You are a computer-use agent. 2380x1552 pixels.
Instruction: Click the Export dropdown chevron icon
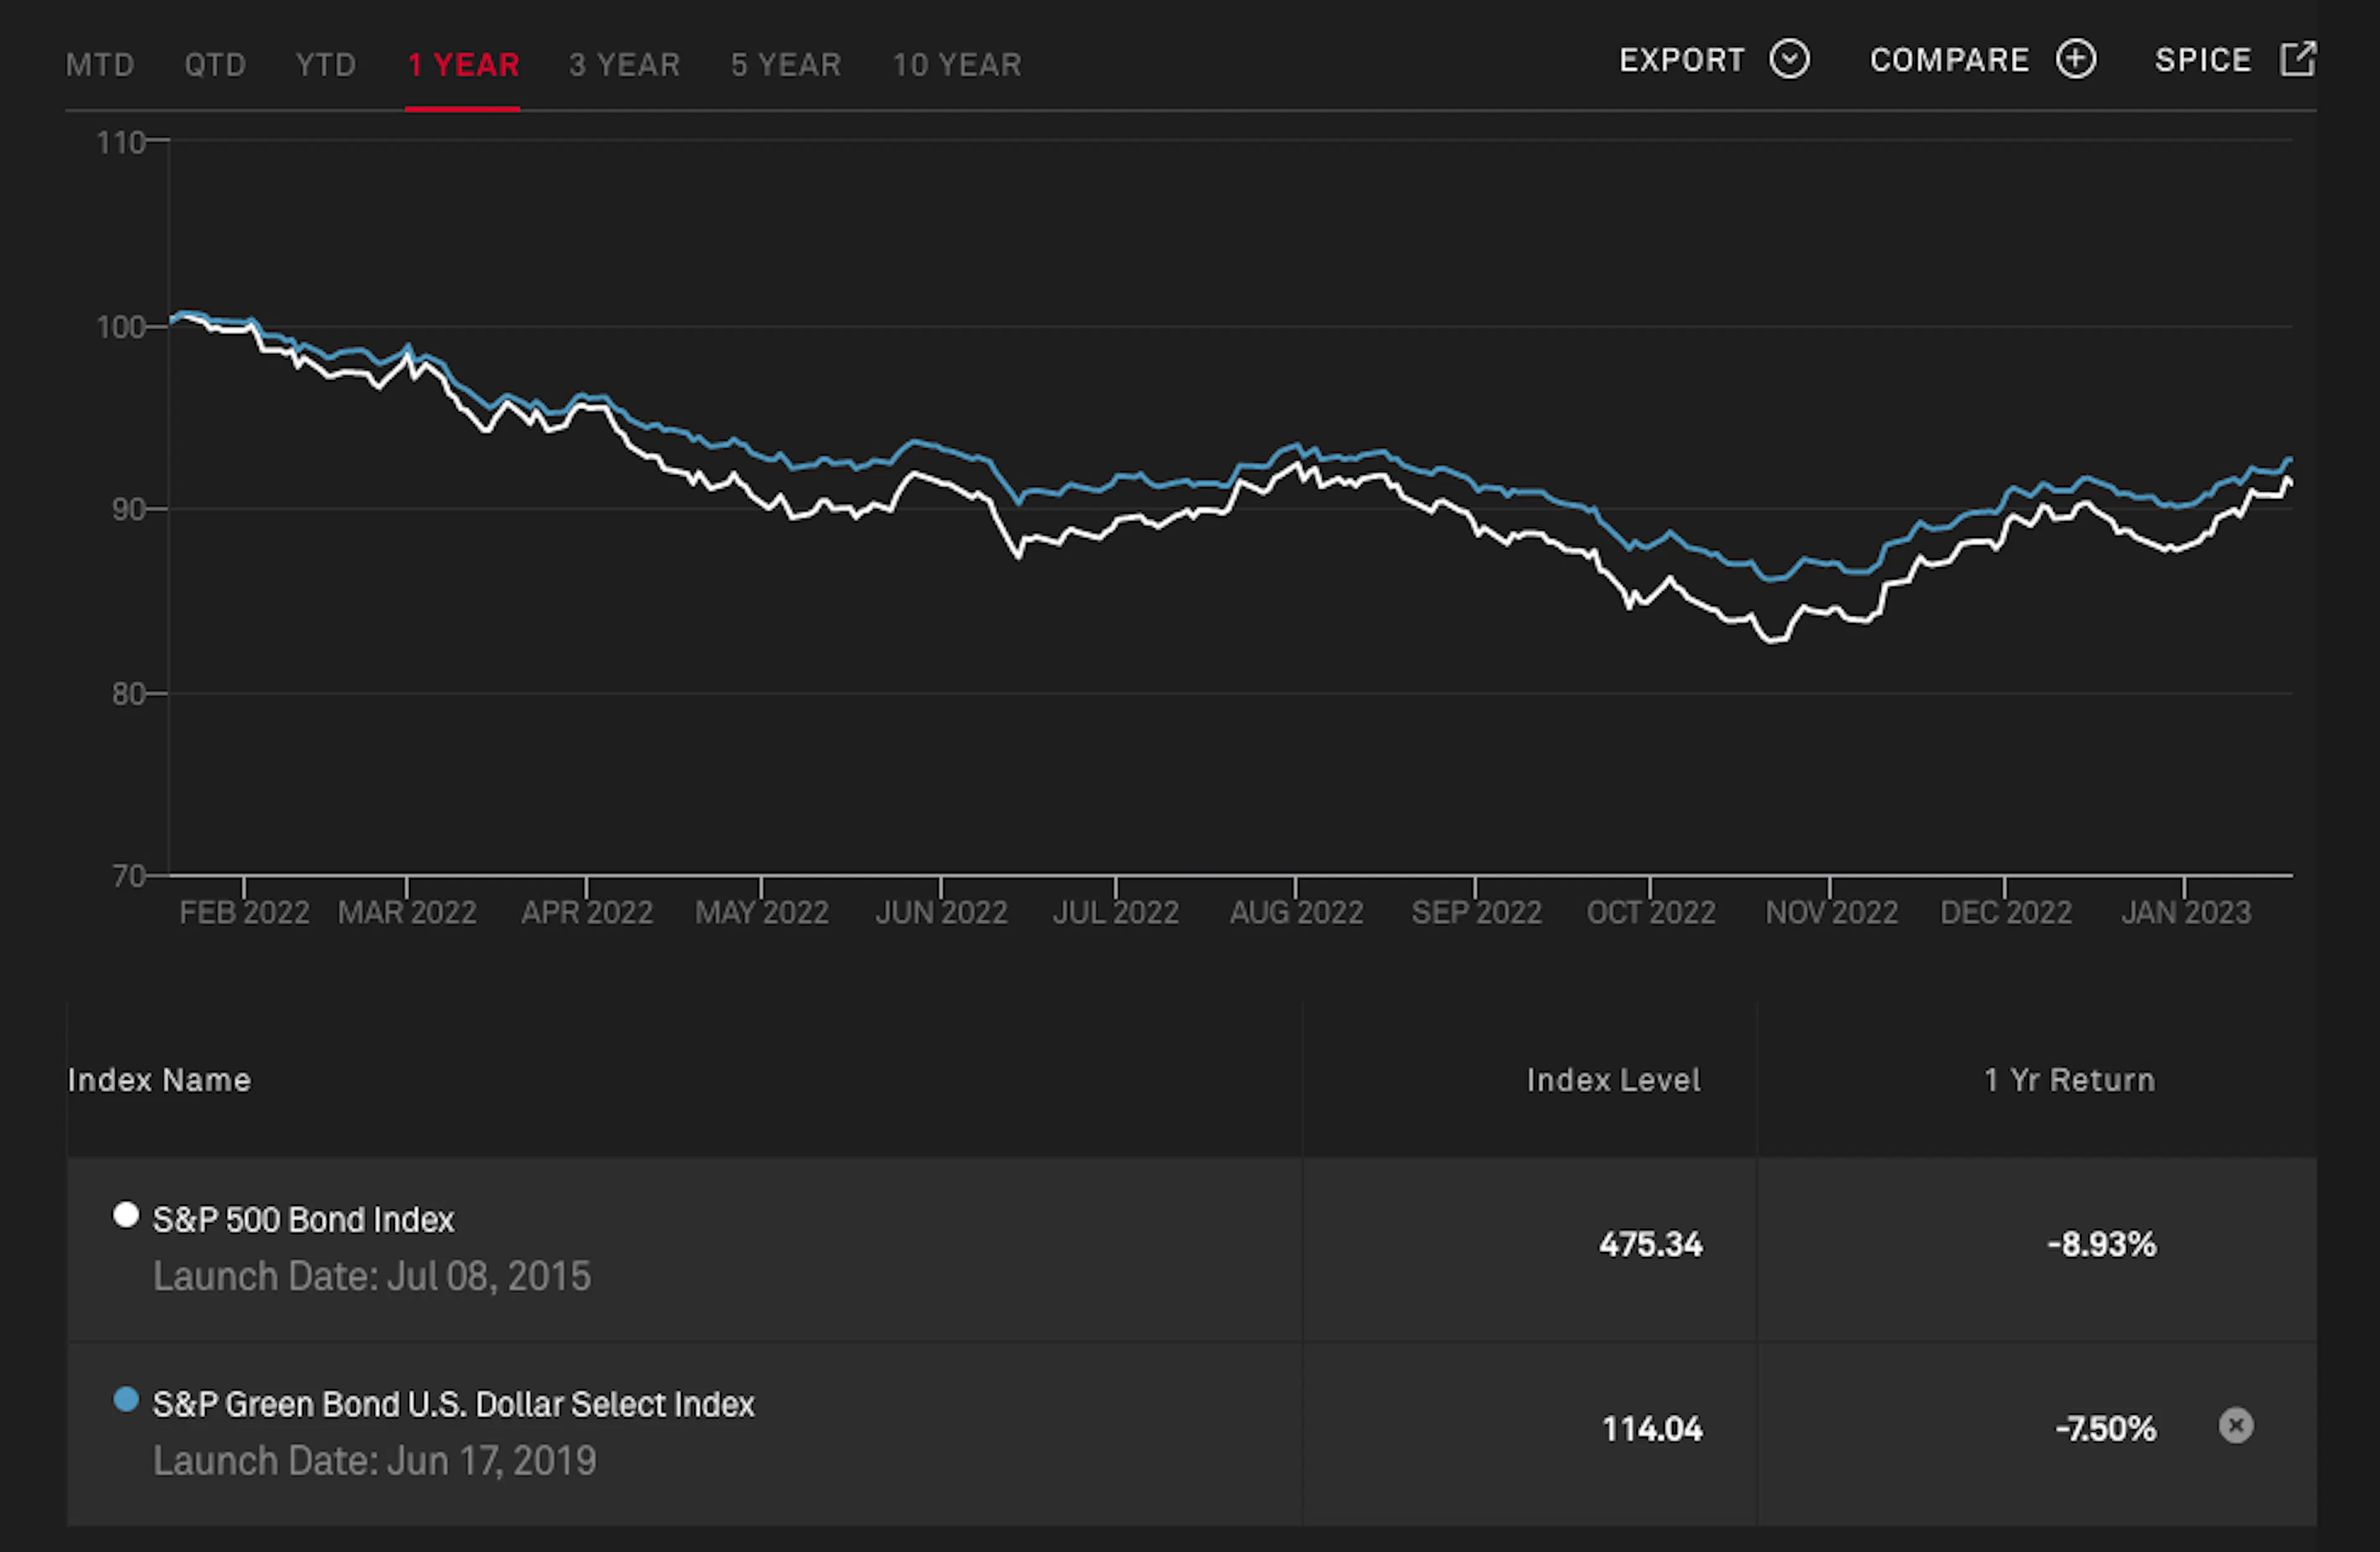(1789, 59)
